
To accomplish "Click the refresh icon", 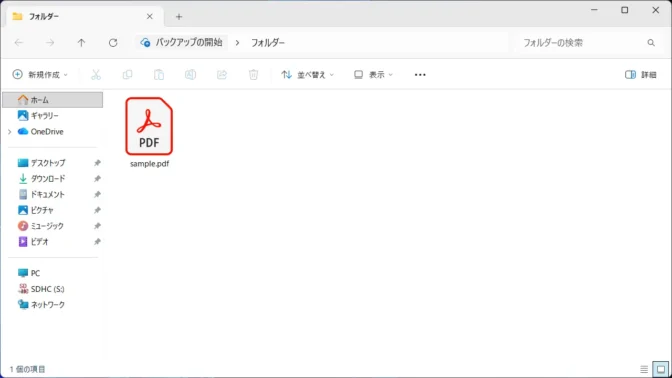I will pos(113,42).
